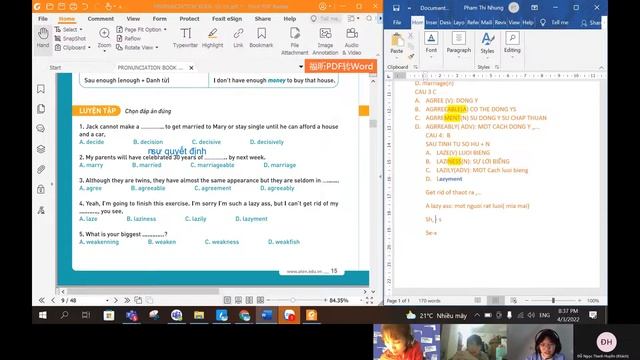The width and height of the screenshot is (640, 360).
Task: Open the Windows Start menu
Action: (x=42, y=315)
